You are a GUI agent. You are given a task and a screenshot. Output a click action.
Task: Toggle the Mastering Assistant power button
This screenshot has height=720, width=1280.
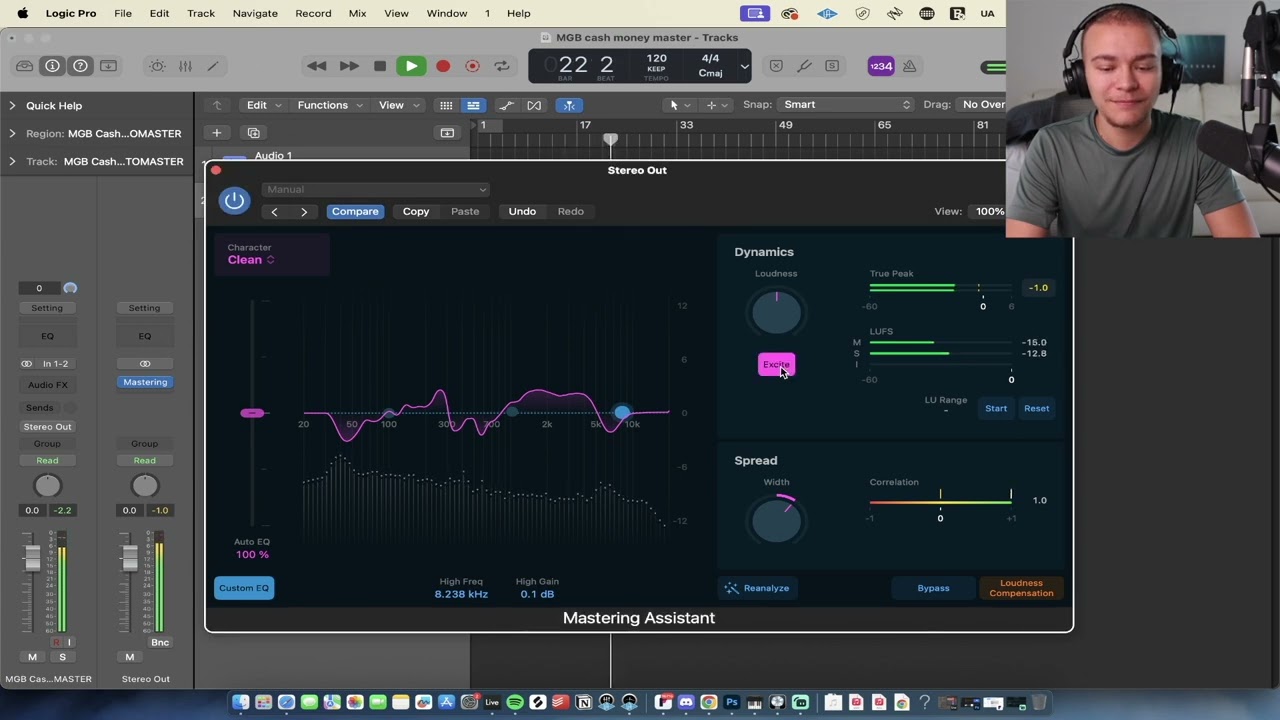[234, 200]
